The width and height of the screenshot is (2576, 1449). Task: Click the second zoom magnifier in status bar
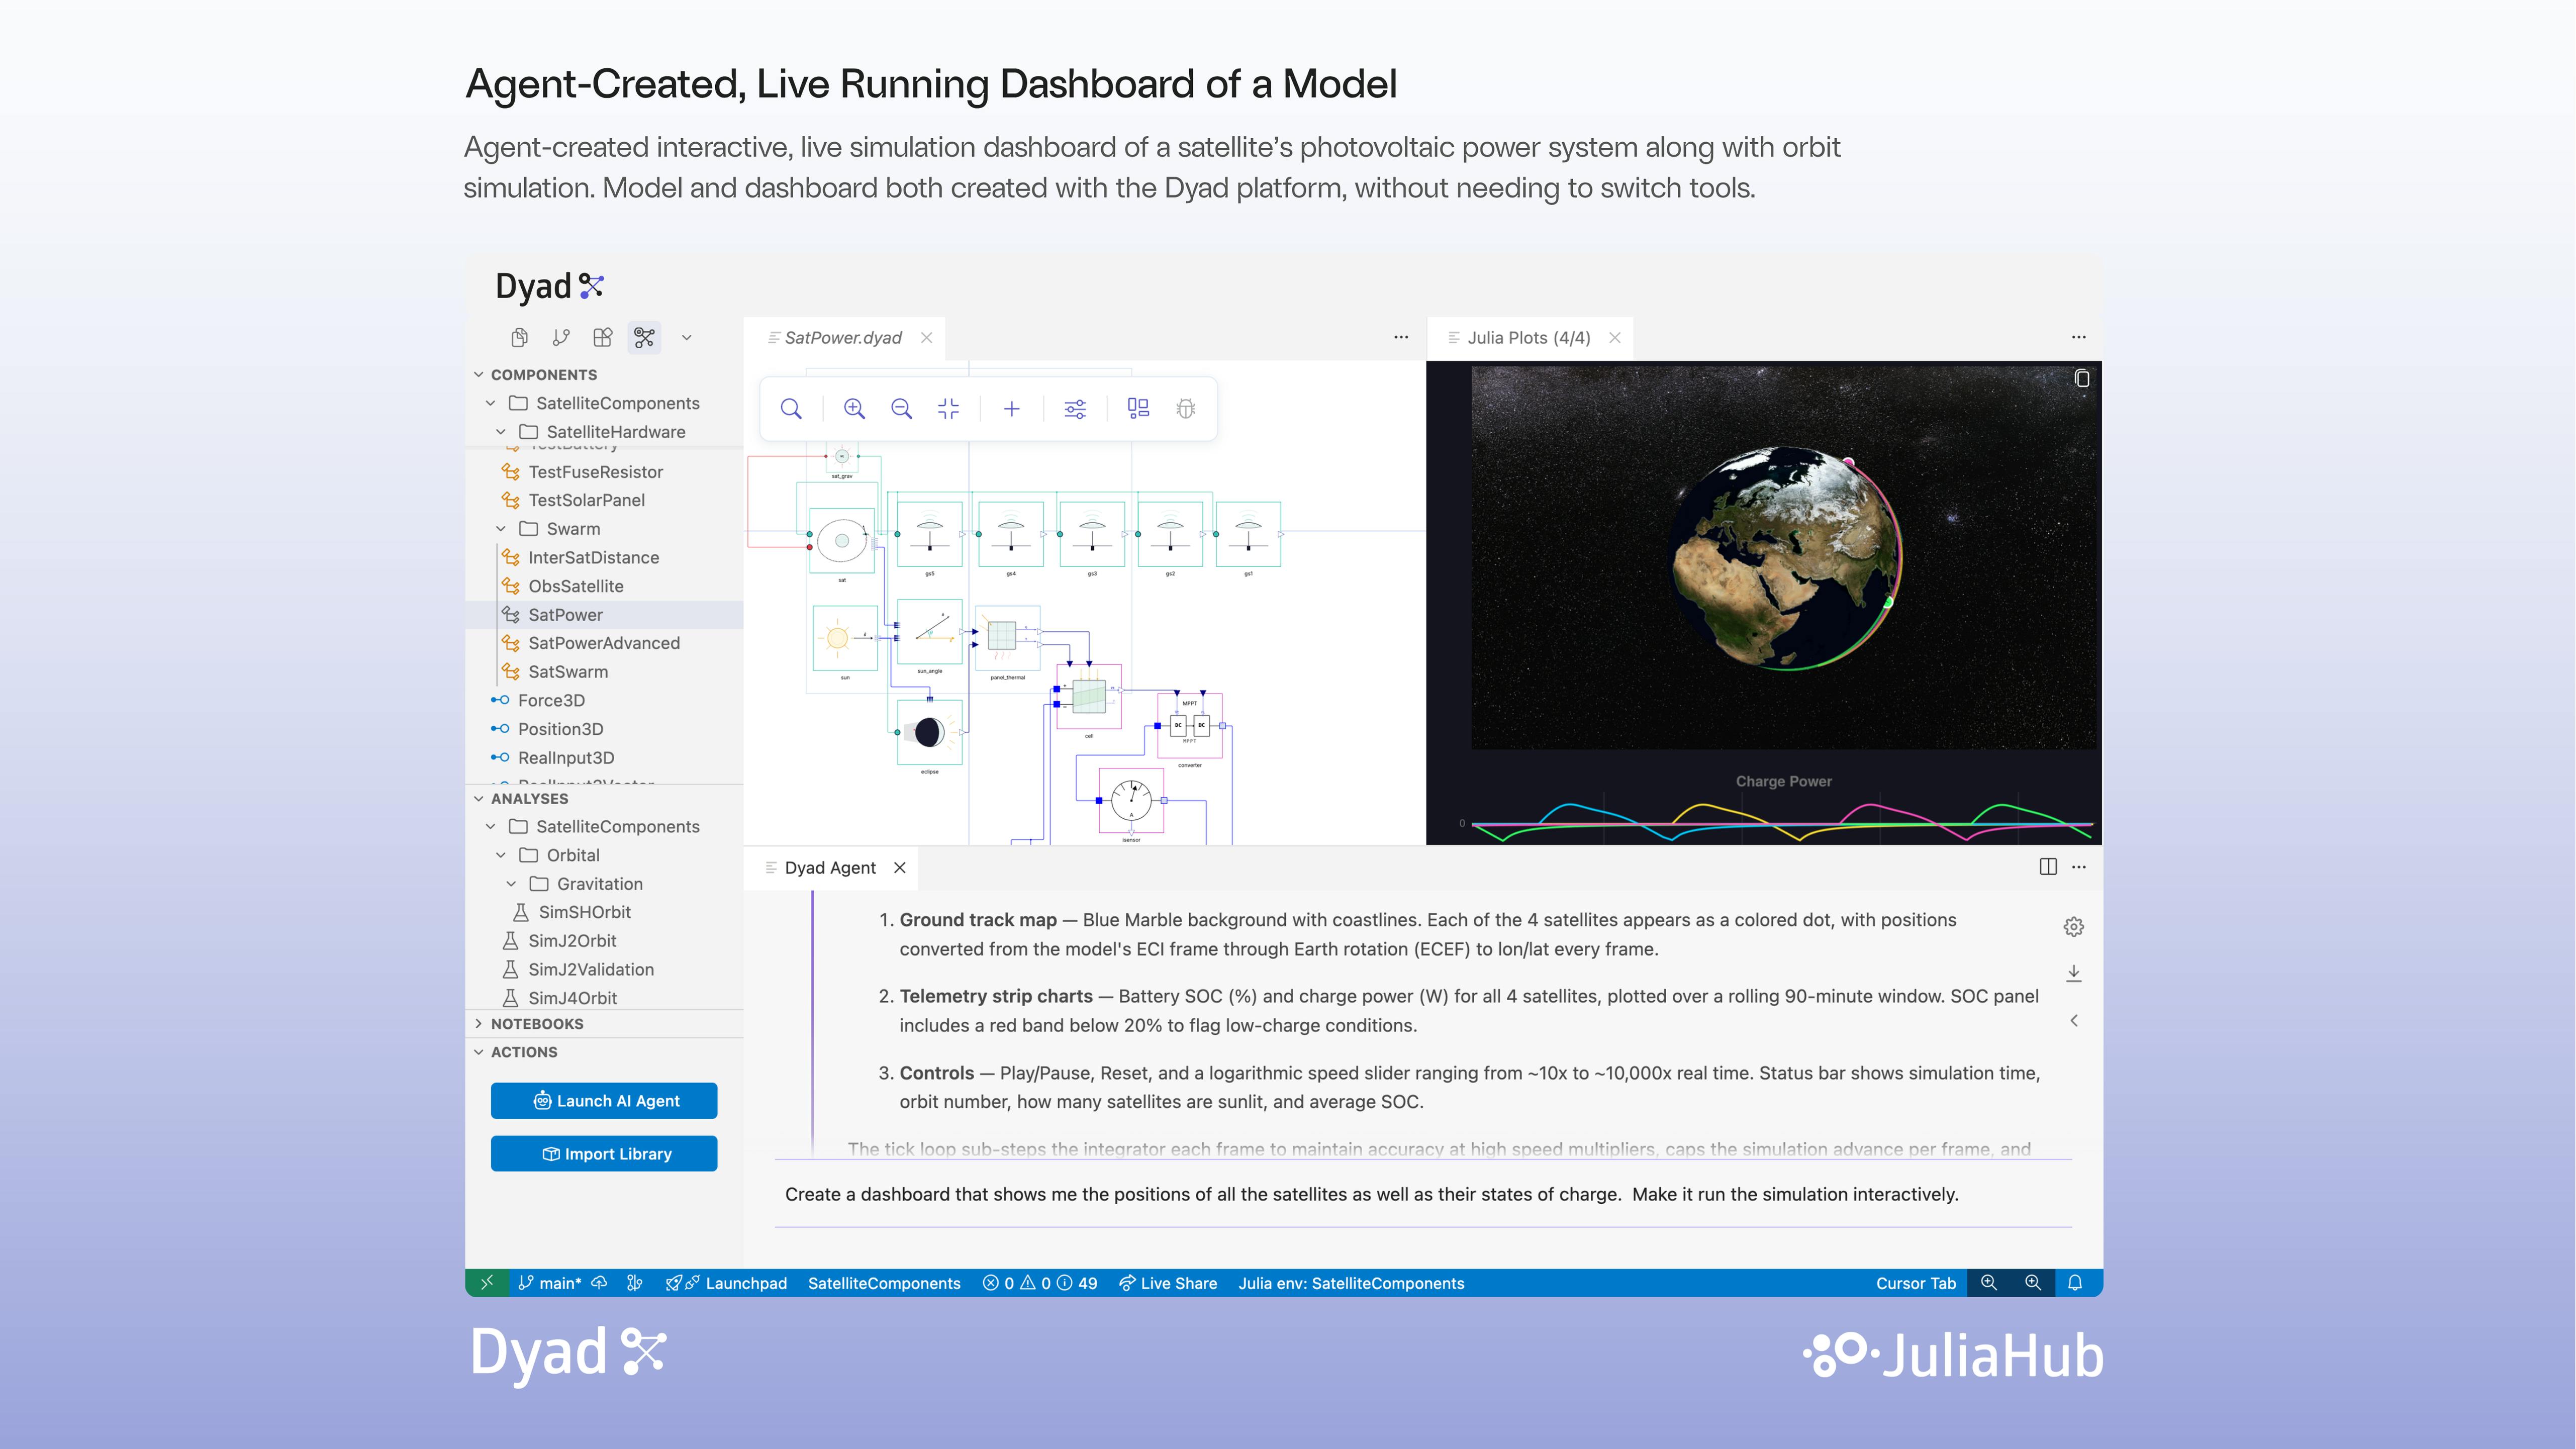tap(2033, 1283)
